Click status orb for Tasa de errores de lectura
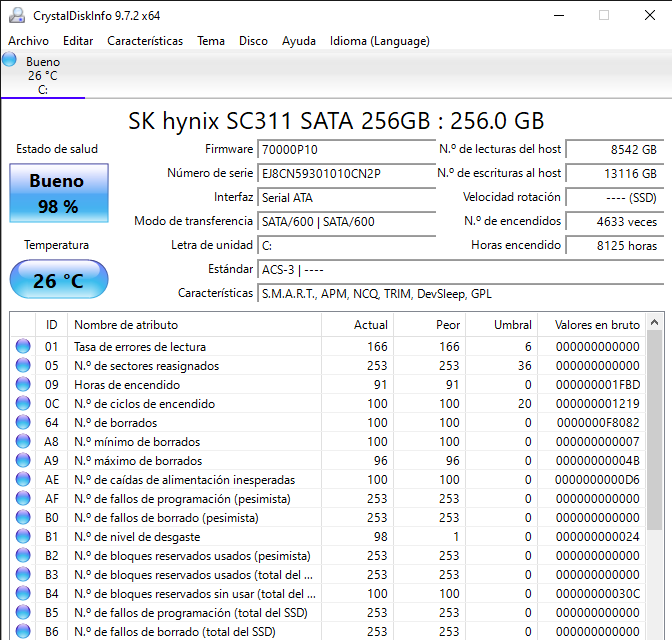This screenshot has height=640, width=672. pos(23,347)
